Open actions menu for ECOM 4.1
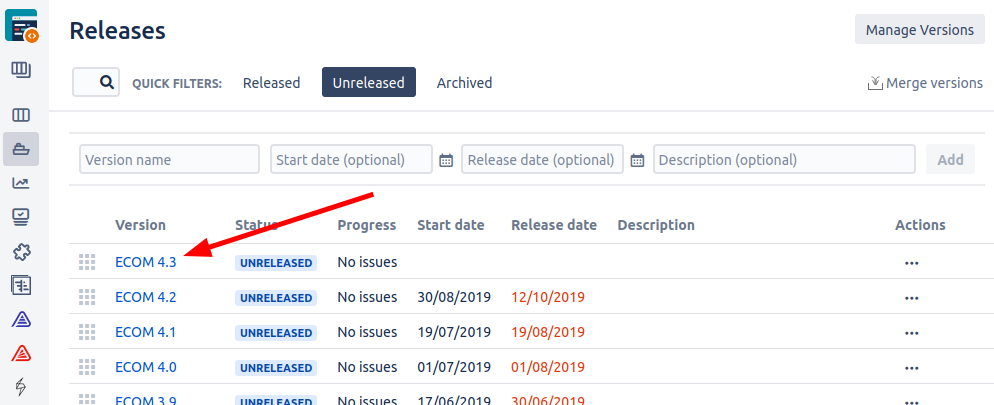The width and height of the screenshot is (994, 405). pyautogui.click(x=910, y=333)
